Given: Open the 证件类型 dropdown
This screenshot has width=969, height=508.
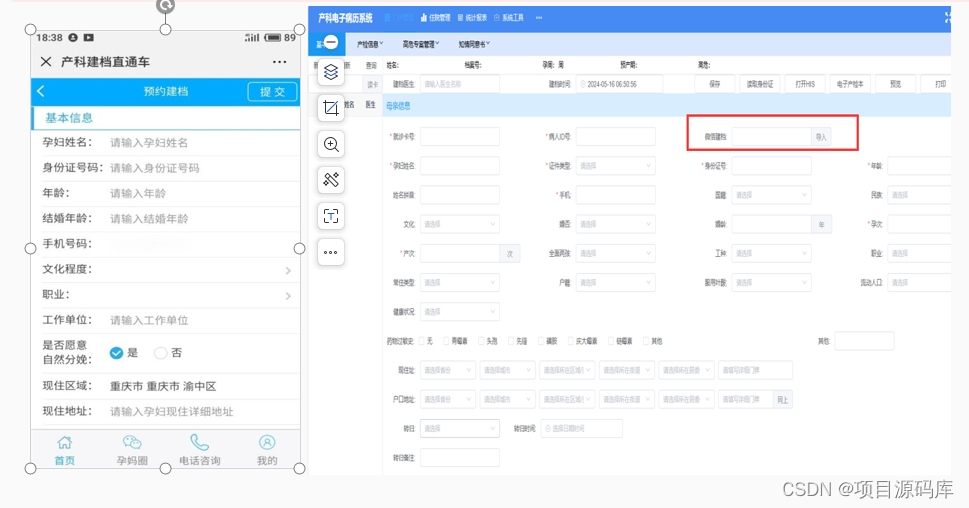Looking at the screenshot, I should [616, 166].
